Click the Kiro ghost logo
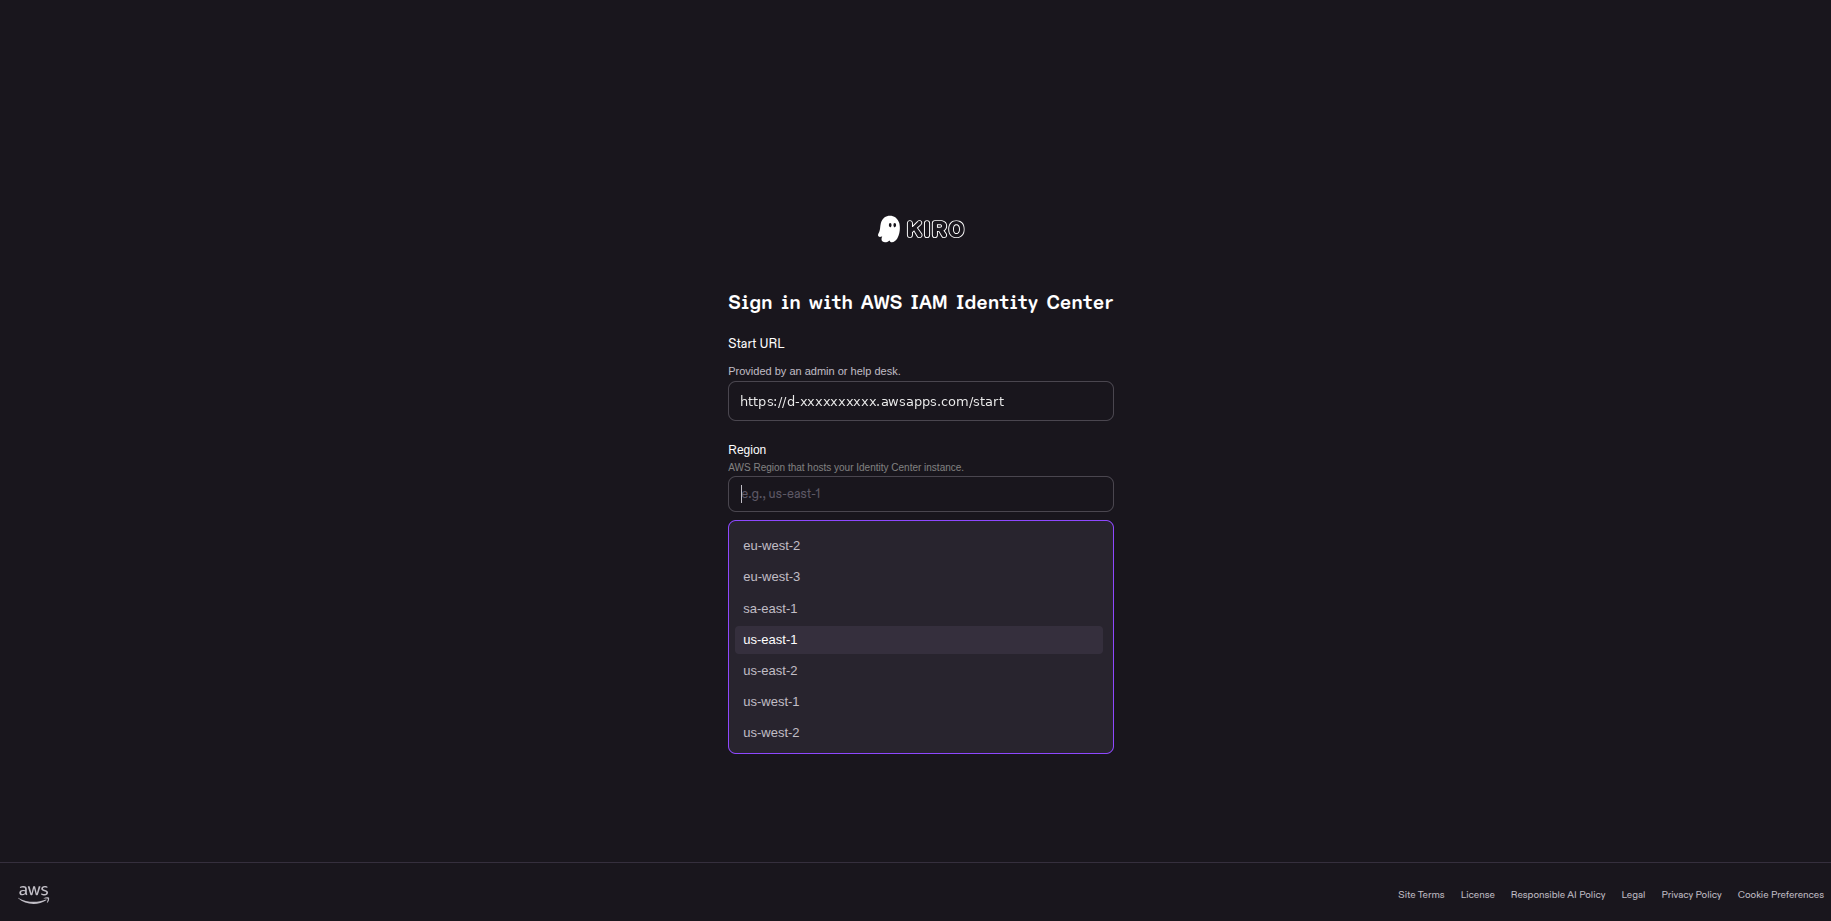Screen dimensions: 1831x921 click(x=921, y=229)
